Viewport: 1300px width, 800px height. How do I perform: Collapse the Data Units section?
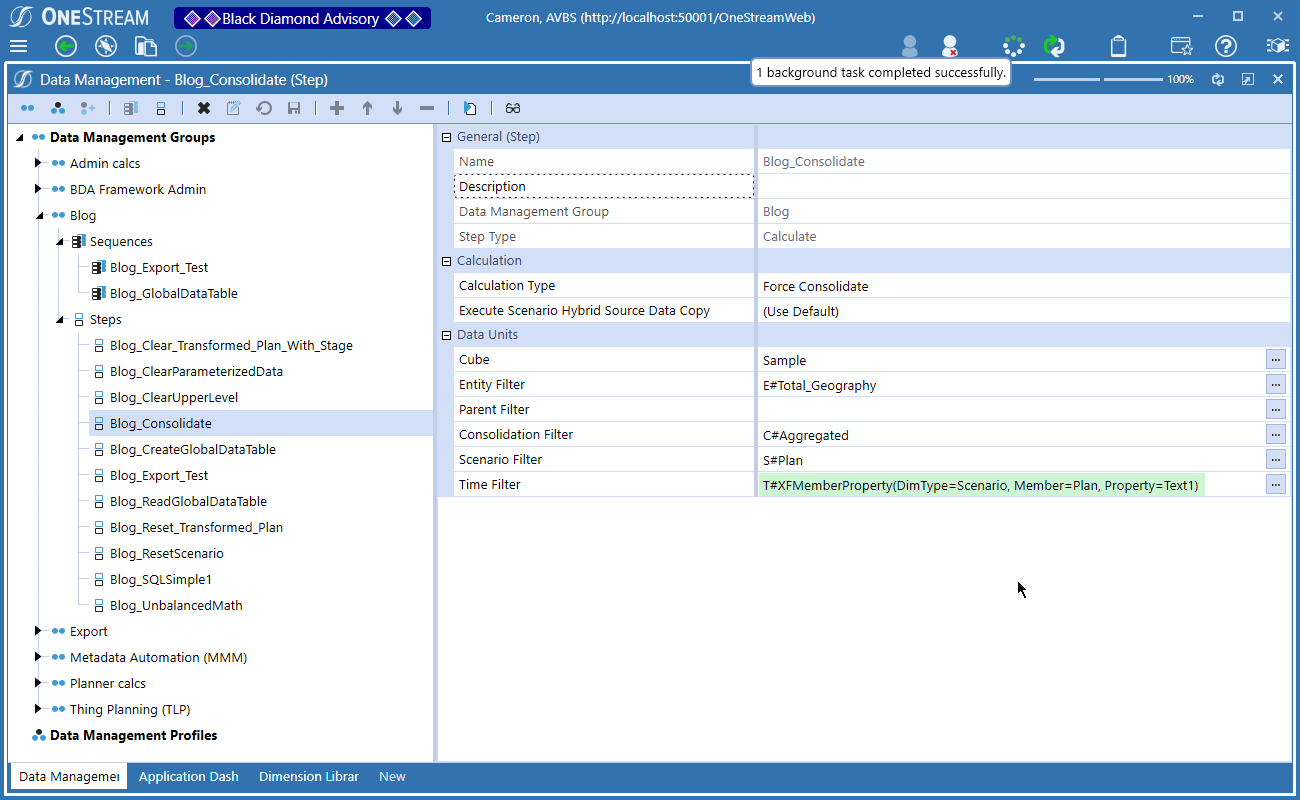(x=447, y=335)
